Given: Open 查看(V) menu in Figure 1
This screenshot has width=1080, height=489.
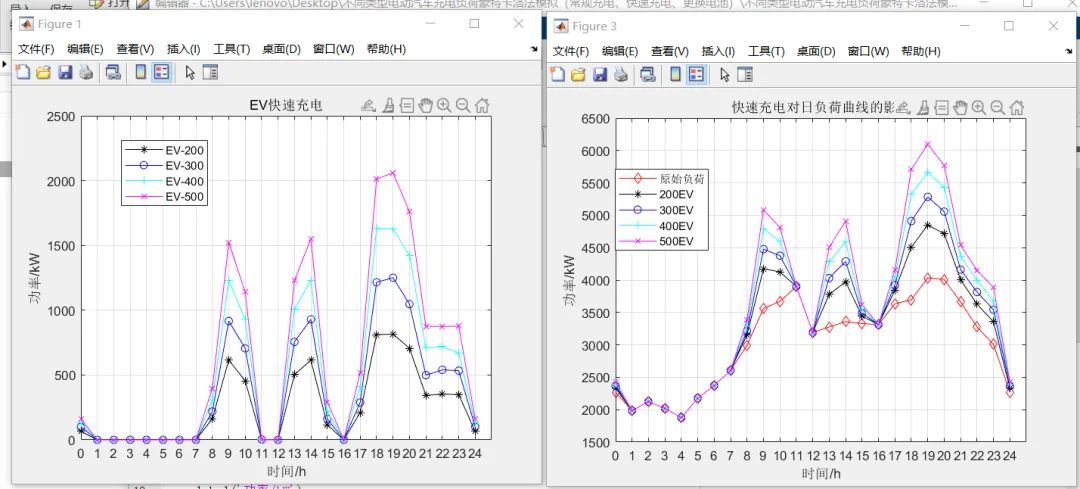Looking at the screenshot, I should click(135, 50).
